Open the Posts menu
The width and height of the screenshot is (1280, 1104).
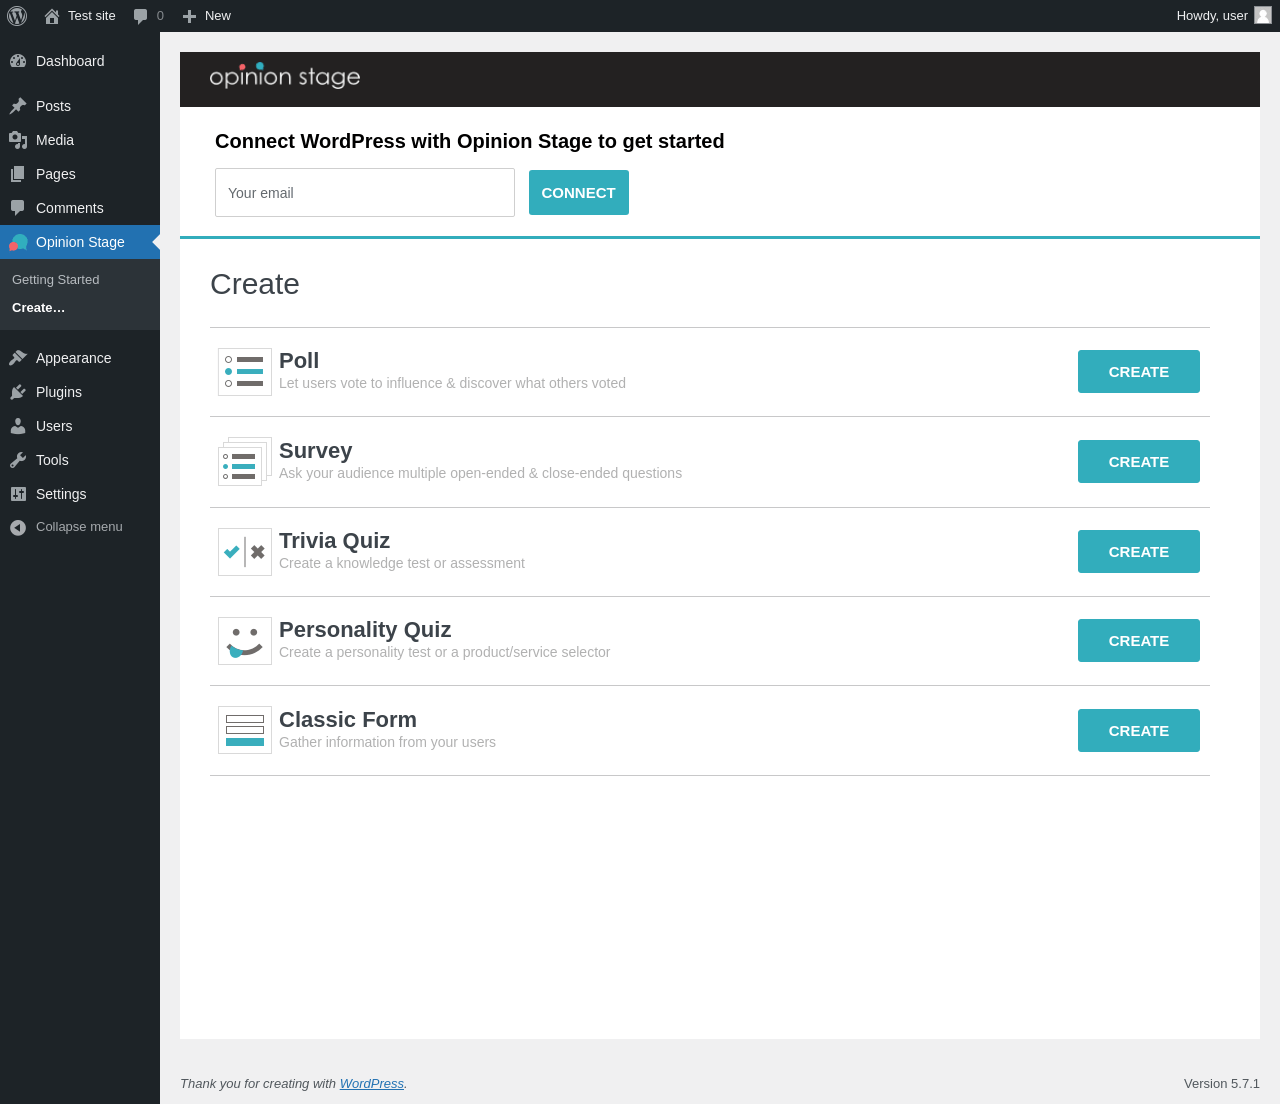80,106
